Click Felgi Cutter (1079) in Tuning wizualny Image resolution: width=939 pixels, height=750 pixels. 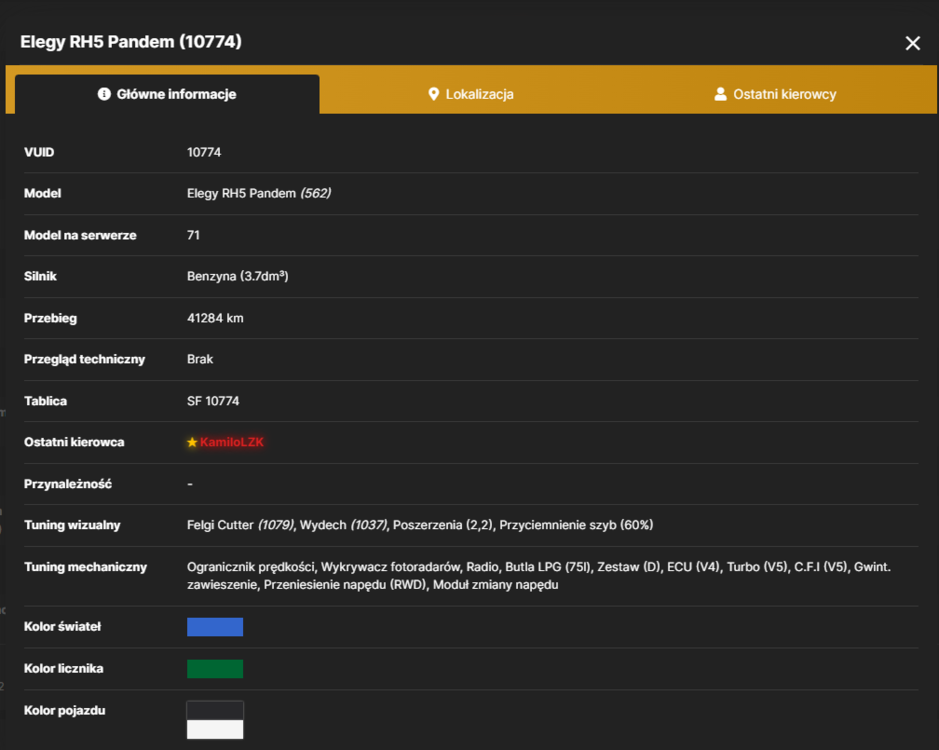click(x=240, y=525)
